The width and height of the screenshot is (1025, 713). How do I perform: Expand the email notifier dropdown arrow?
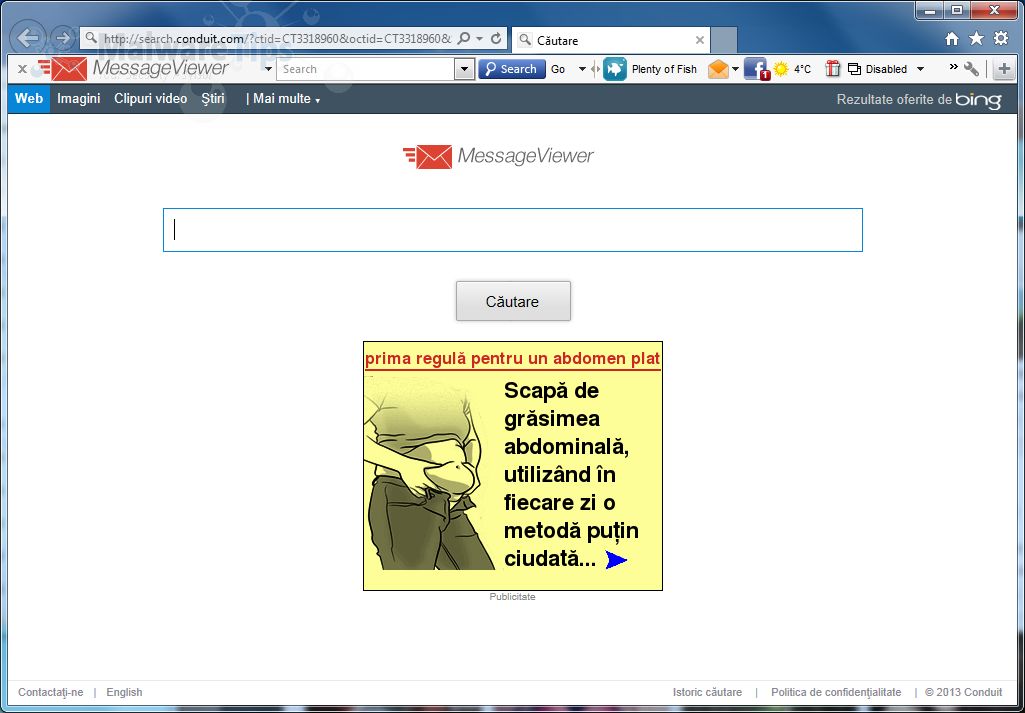click(x=735, y=69)
